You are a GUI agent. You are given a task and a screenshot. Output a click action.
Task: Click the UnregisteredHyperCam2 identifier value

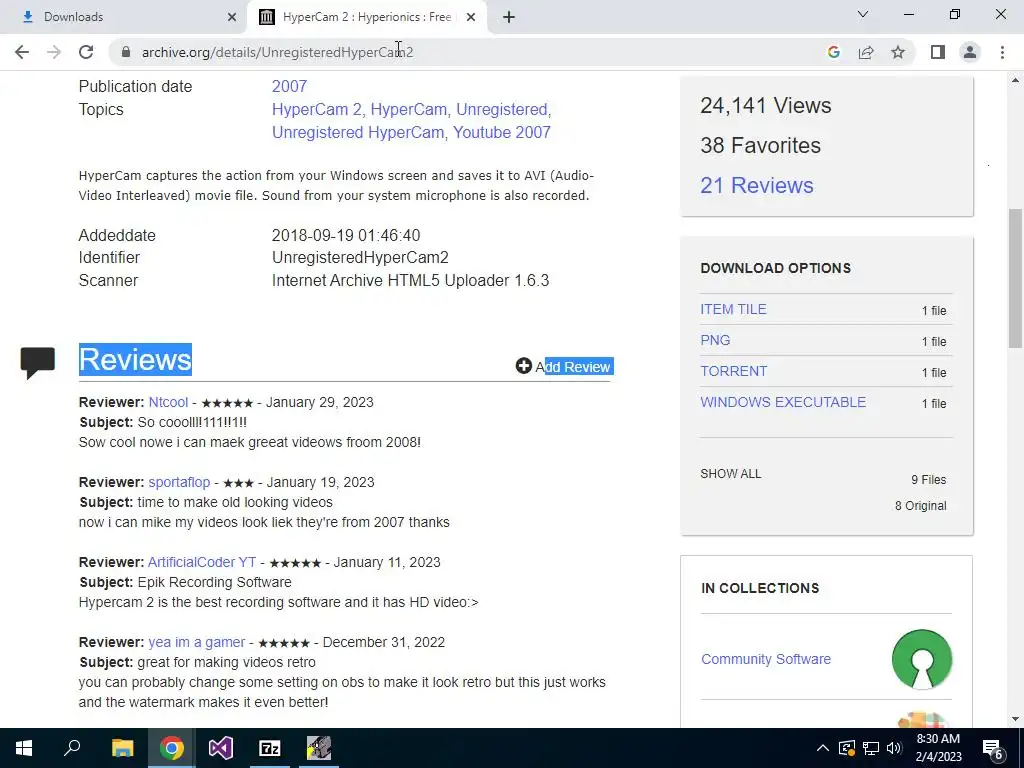tap(360, 257)
